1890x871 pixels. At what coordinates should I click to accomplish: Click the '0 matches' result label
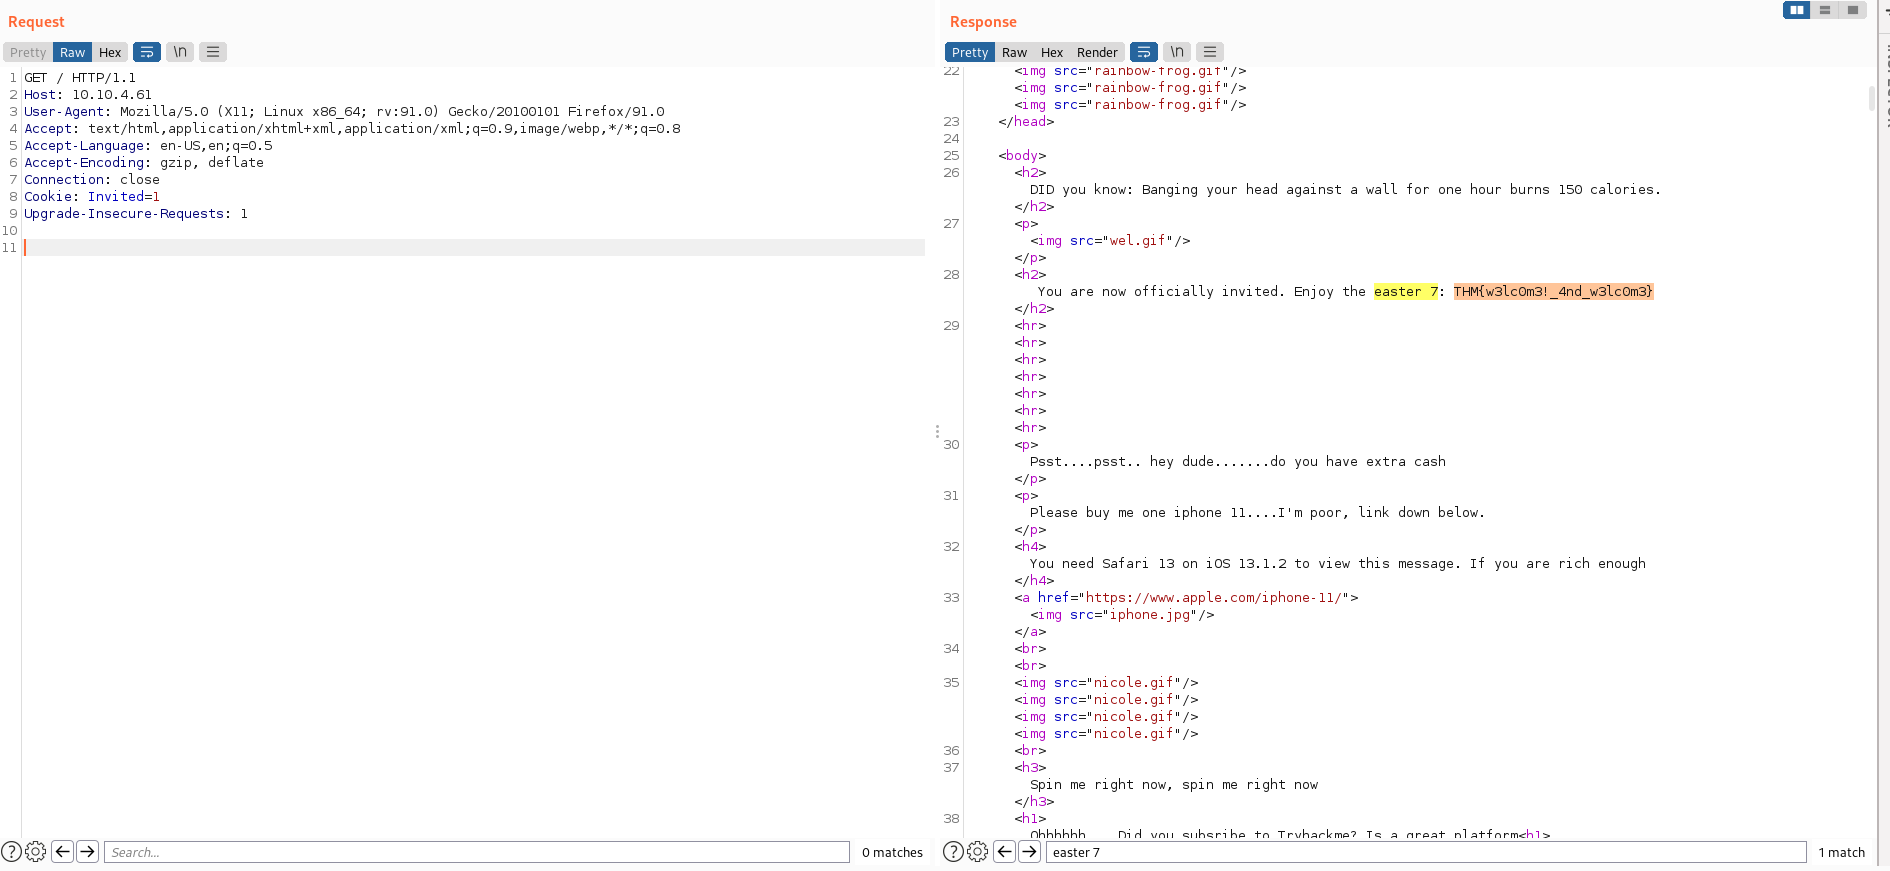[x=892, y=853]
